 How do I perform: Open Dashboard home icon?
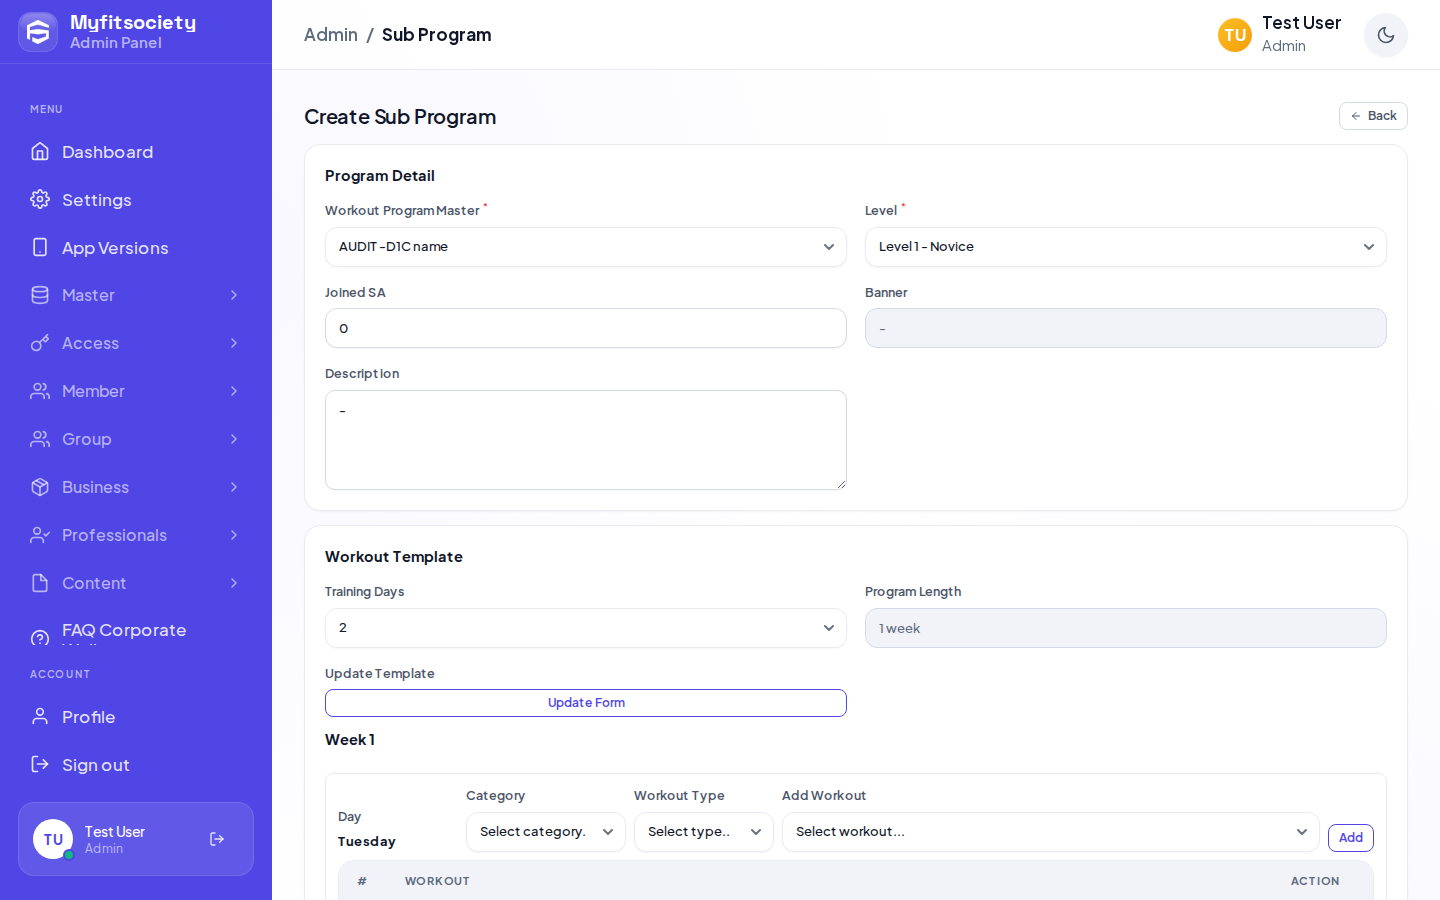tap(40, 151)
